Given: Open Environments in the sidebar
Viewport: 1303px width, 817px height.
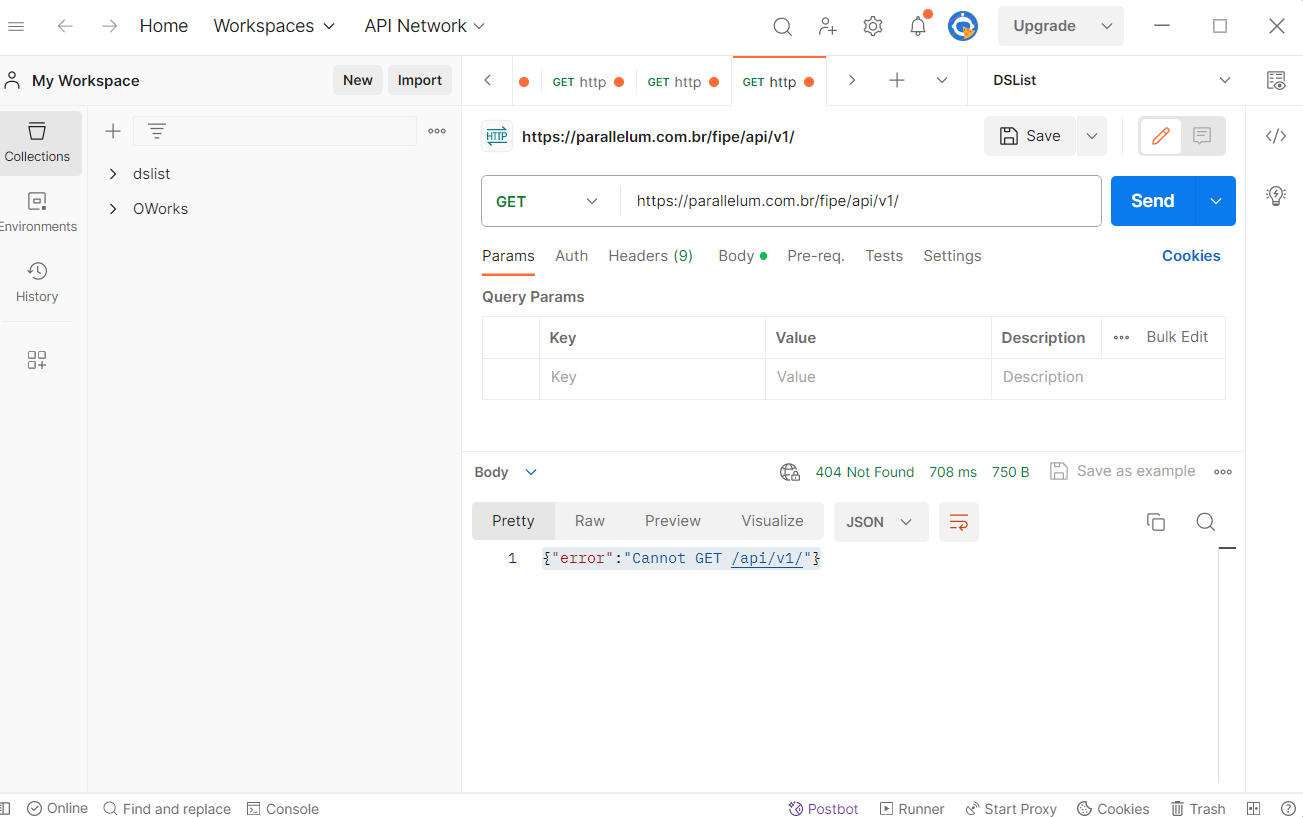Looking at the screenshot, I should coord(37,212).
